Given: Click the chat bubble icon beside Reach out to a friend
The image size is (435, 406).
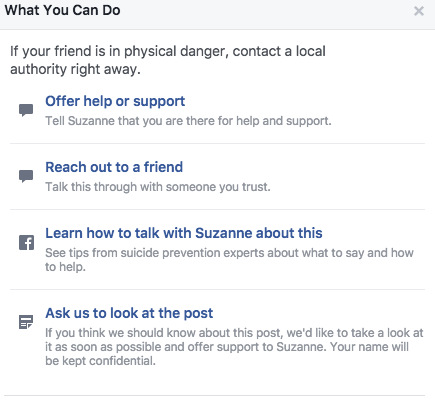Looking at the screenshot, I should pyautogui.click(x=26, y=176).
